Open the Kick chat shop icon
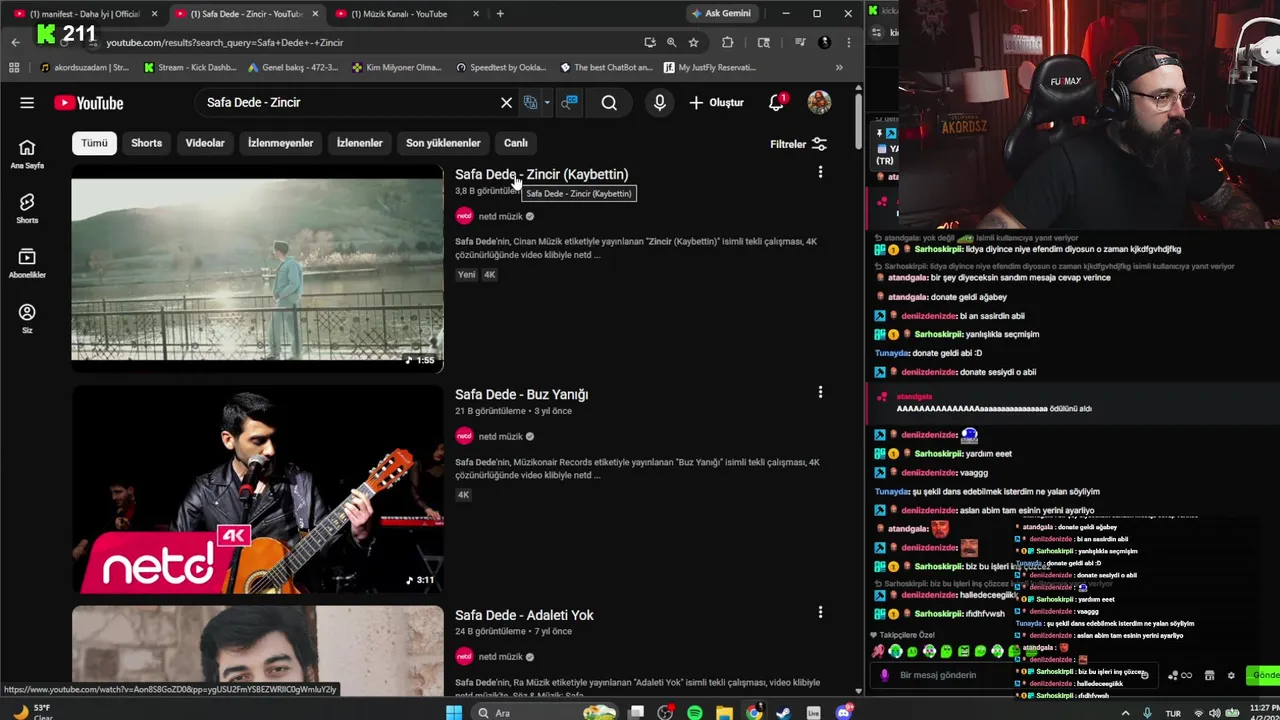Image resolution: width=1280 pixels, height=720 pixels. point(1209,675)
